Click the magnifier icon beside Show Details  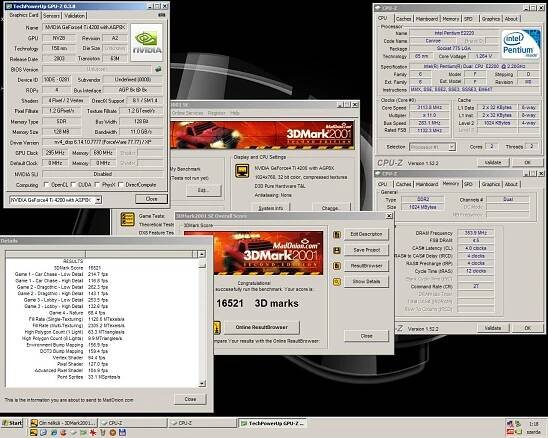337,281
